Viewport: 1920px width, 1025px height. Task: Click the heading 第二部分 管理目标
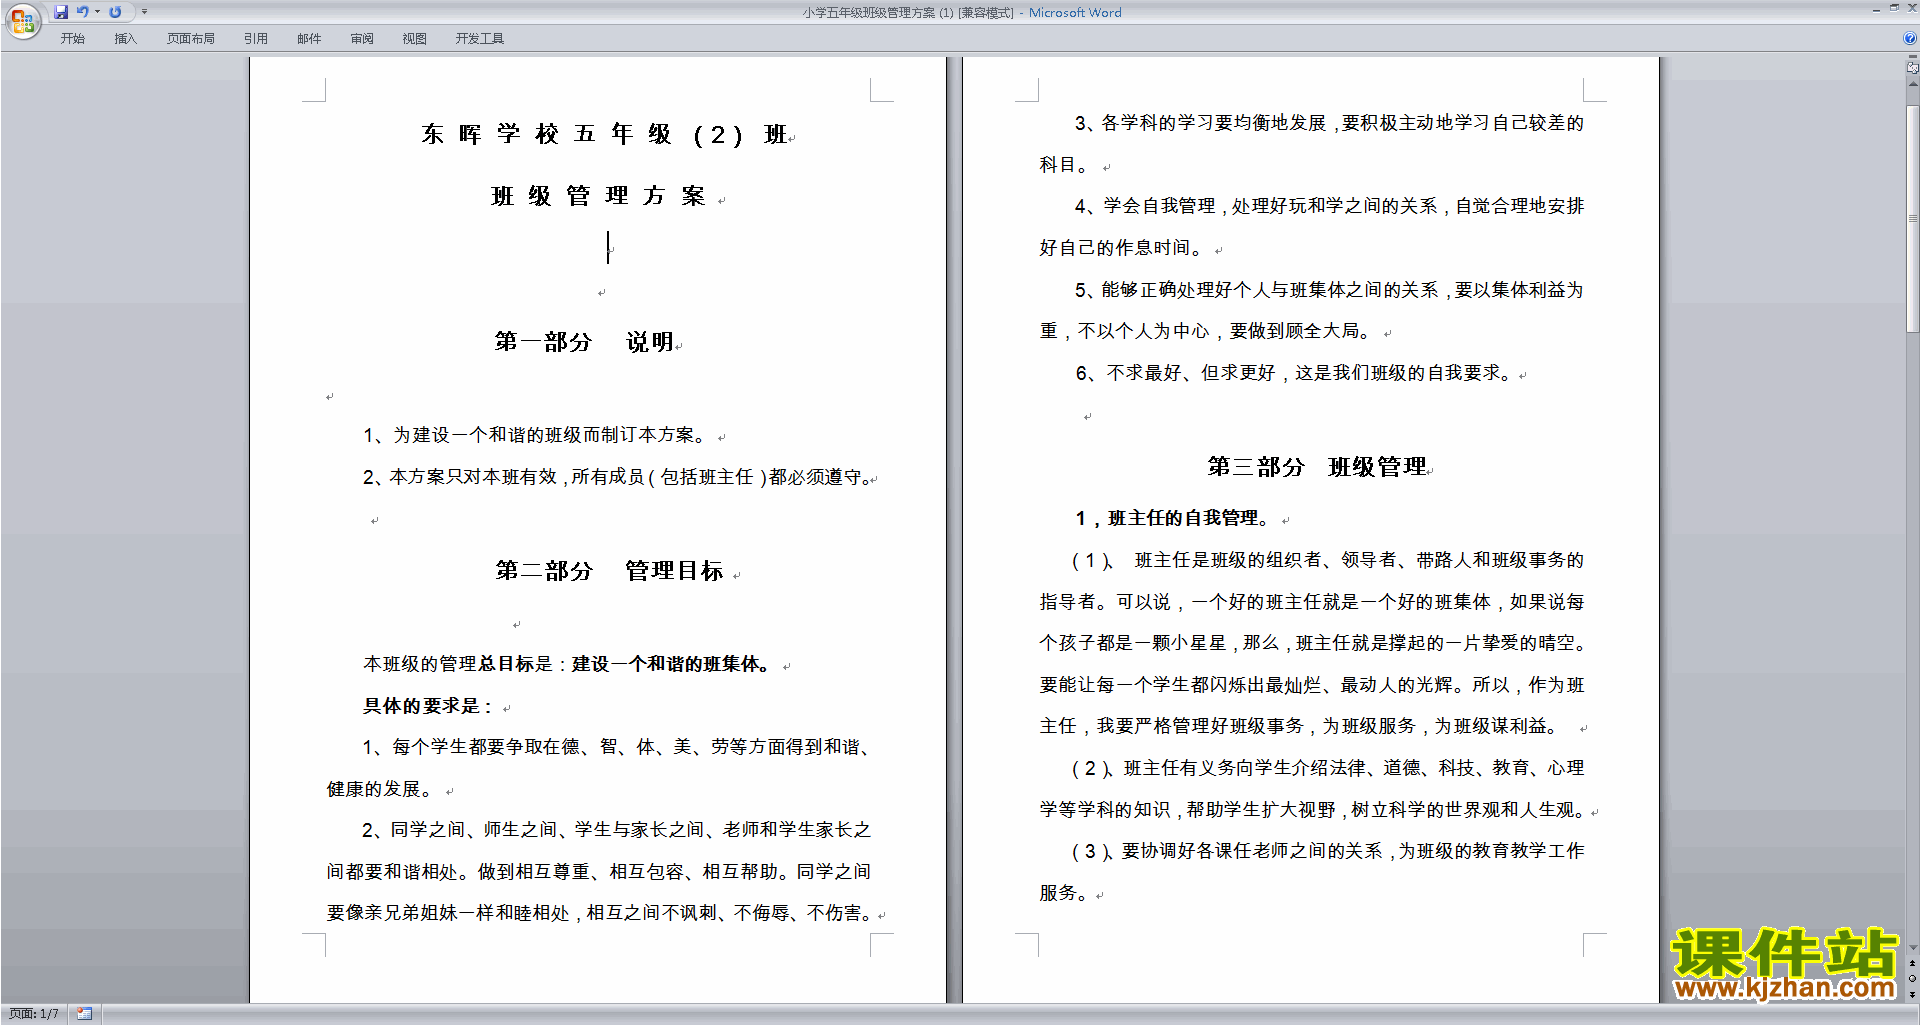610,571
